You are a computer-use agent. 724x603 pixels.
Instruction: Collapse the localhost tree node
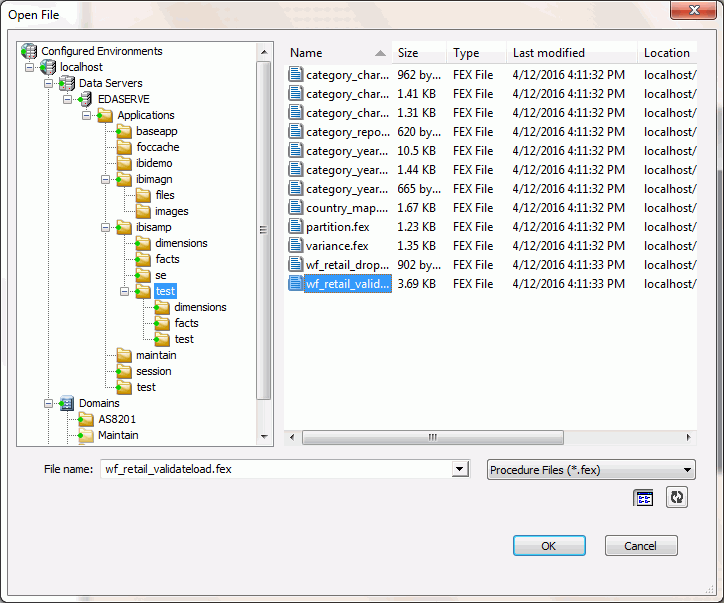tap(30, 67)
